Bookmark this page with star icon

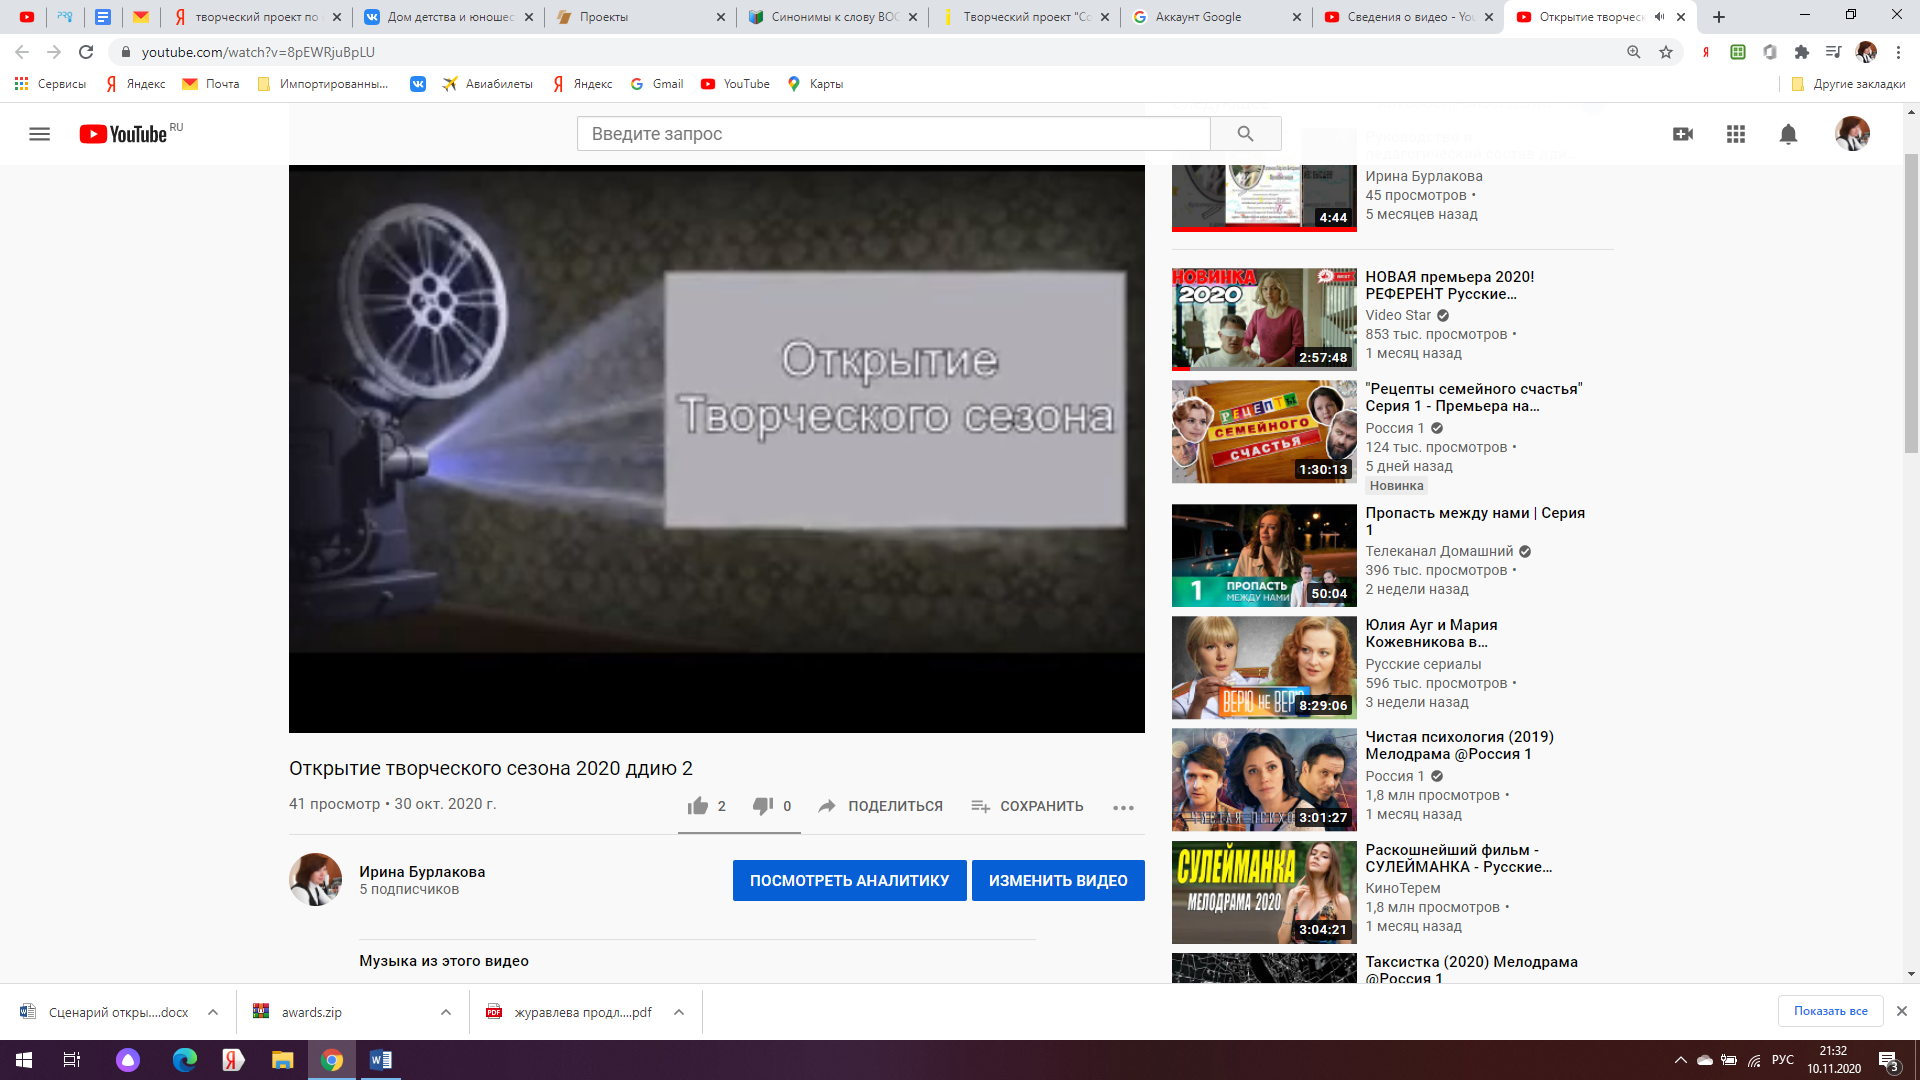tap(1666, 52)
